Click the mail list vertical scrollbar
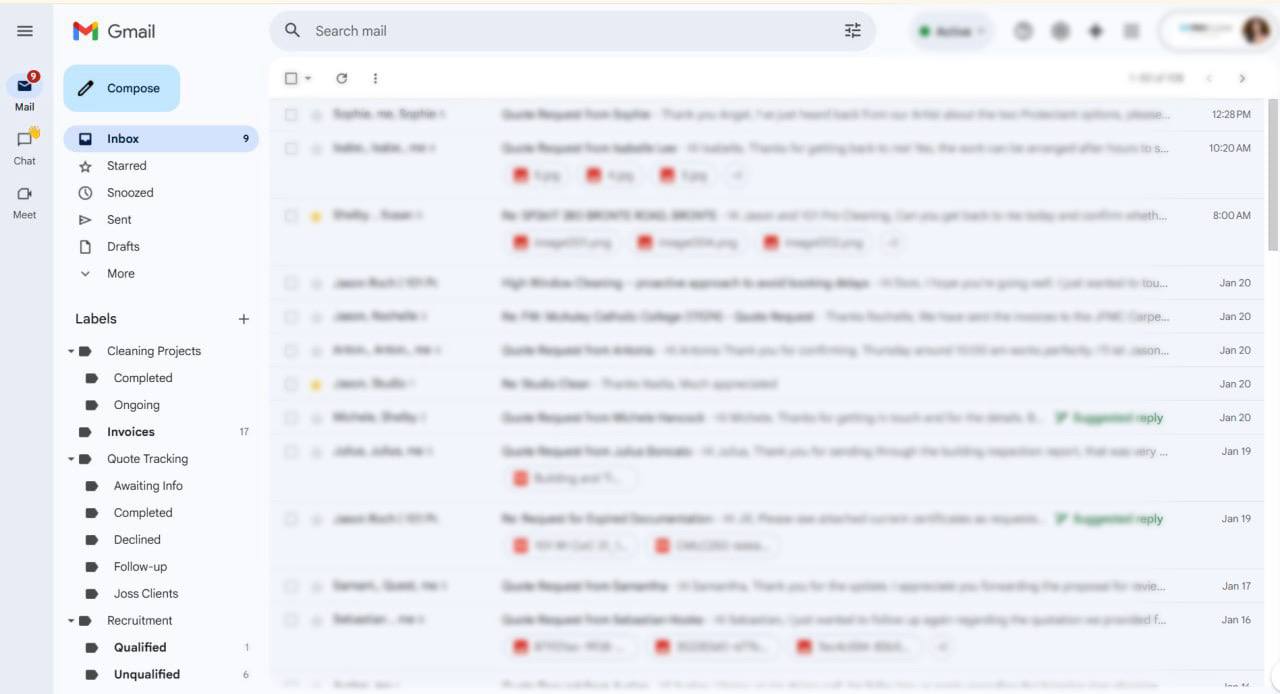This screenshot has height=694, width=1280. pyautogui.click(x=1273, y=175)
